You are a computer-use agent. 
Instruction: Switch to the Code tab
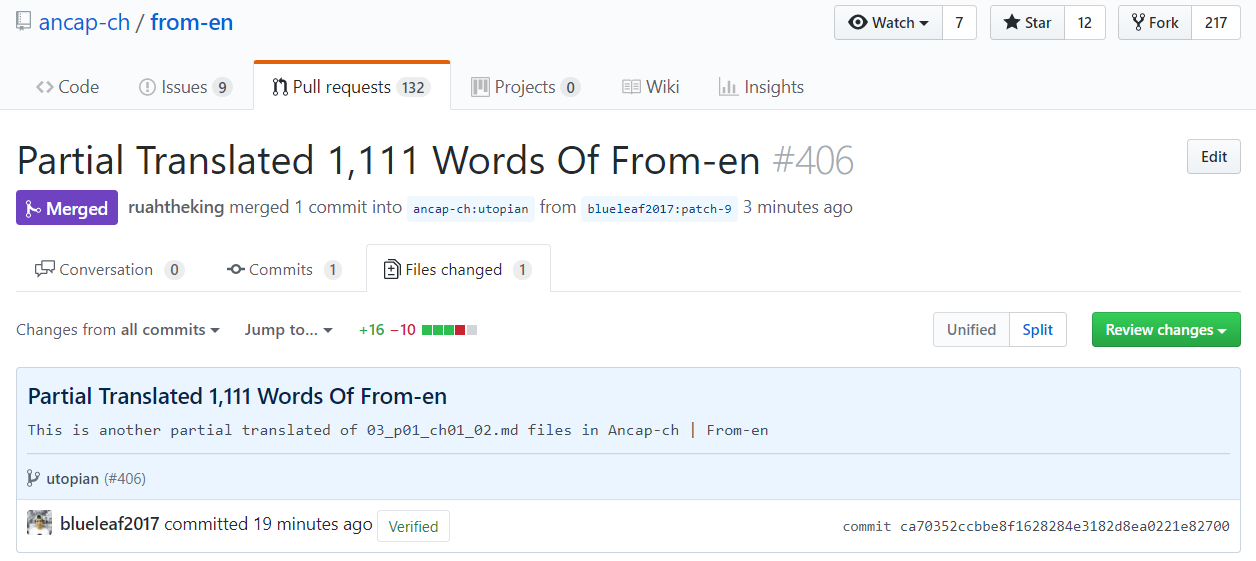[68, 87]
